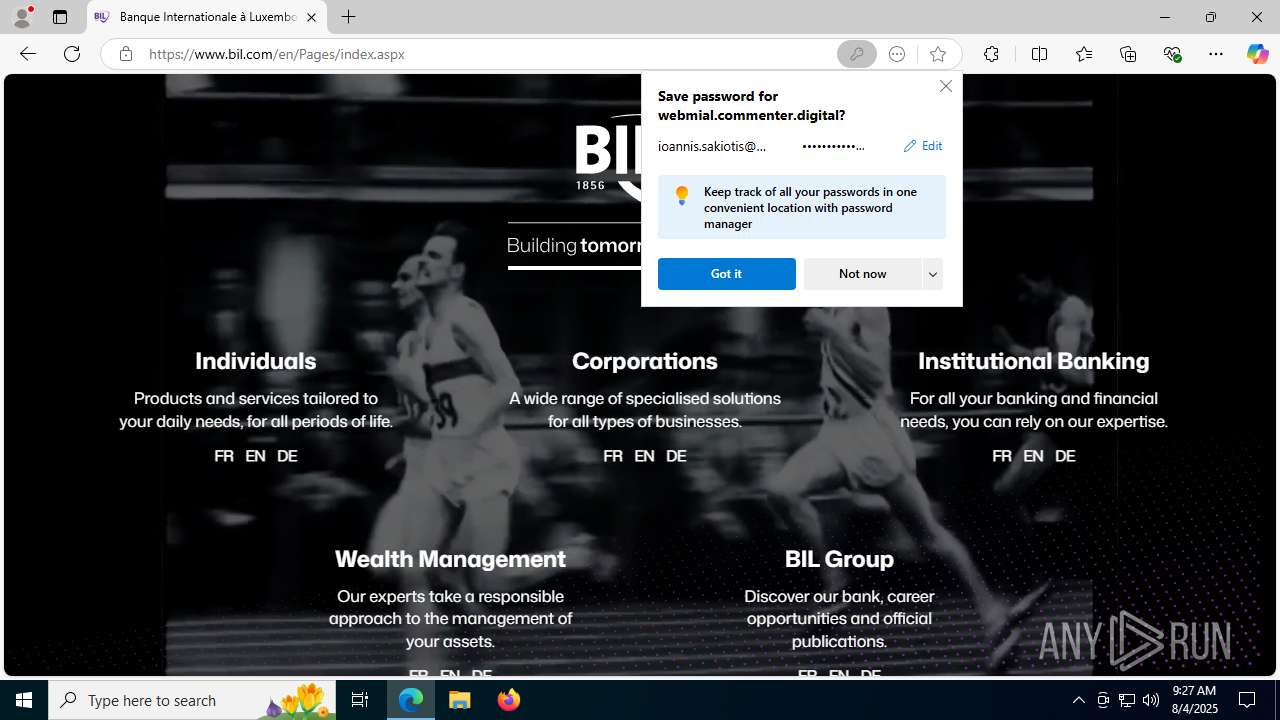
Task: Choose EN under Corporations
Action: [x=644, y=456]
